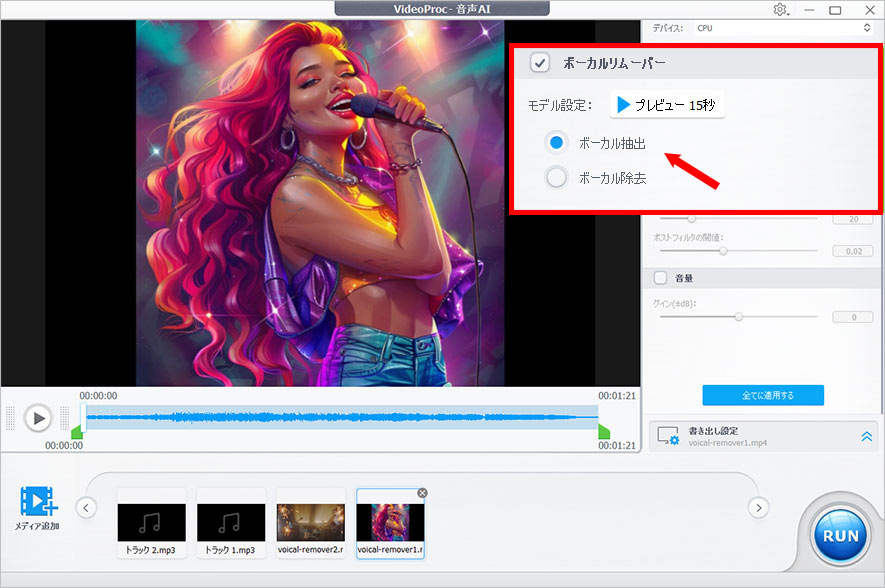This screenshot has height=588, width=885.
Task: Open settings via the gear icon
Action: (781, 10)
